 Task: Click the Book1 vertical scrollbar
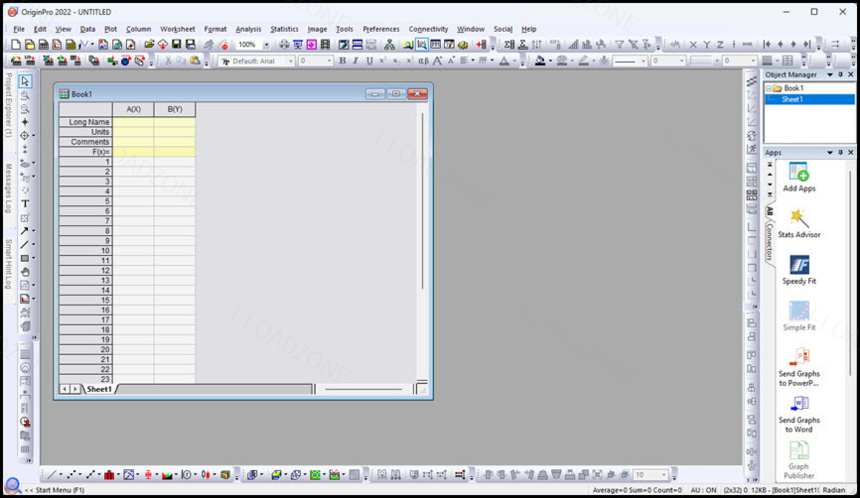pos(422,201)
